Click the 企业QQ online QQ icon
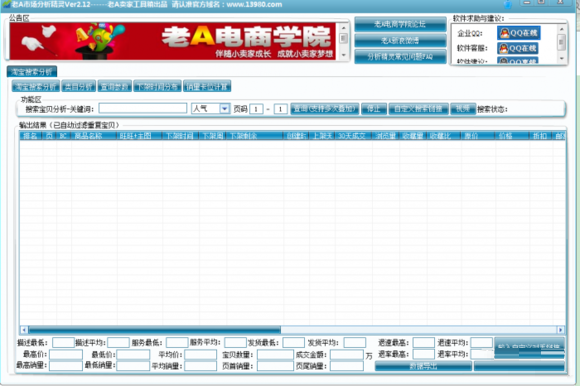This screenshot has width=580, height=386. (x=518, y=33)
